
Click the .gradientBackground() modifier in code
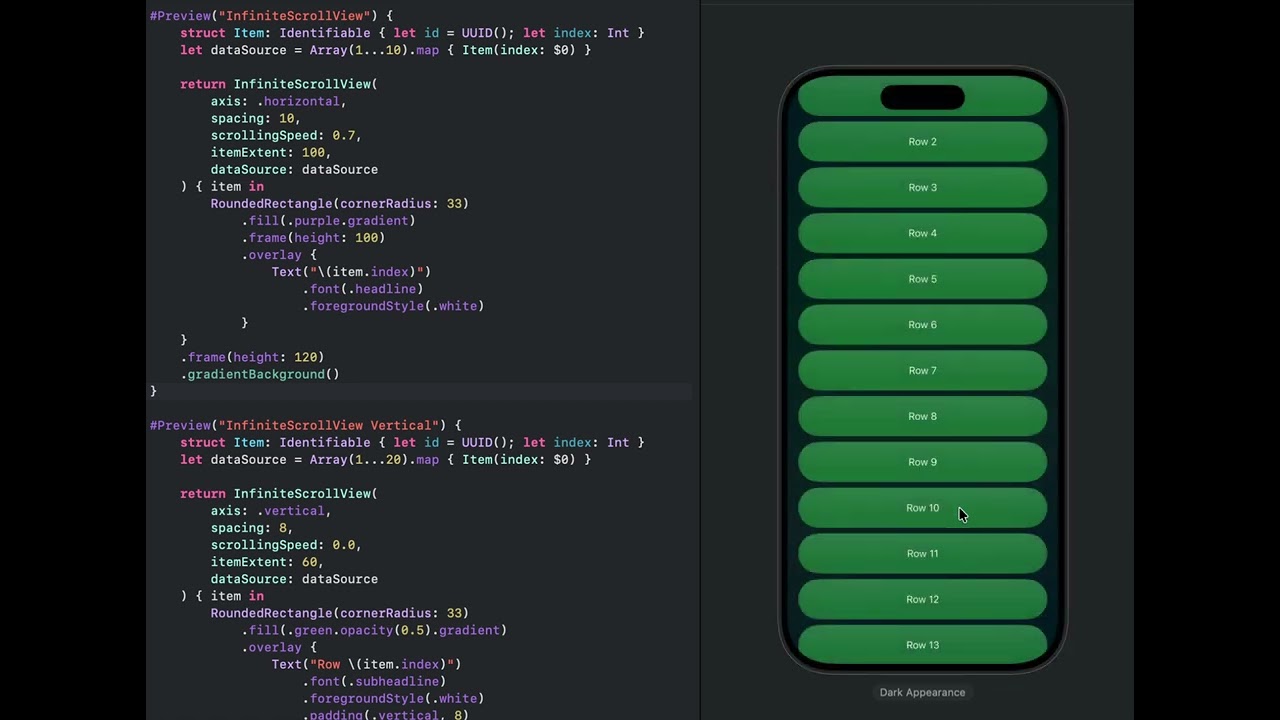pyautogui.click(x=262, y=374)
